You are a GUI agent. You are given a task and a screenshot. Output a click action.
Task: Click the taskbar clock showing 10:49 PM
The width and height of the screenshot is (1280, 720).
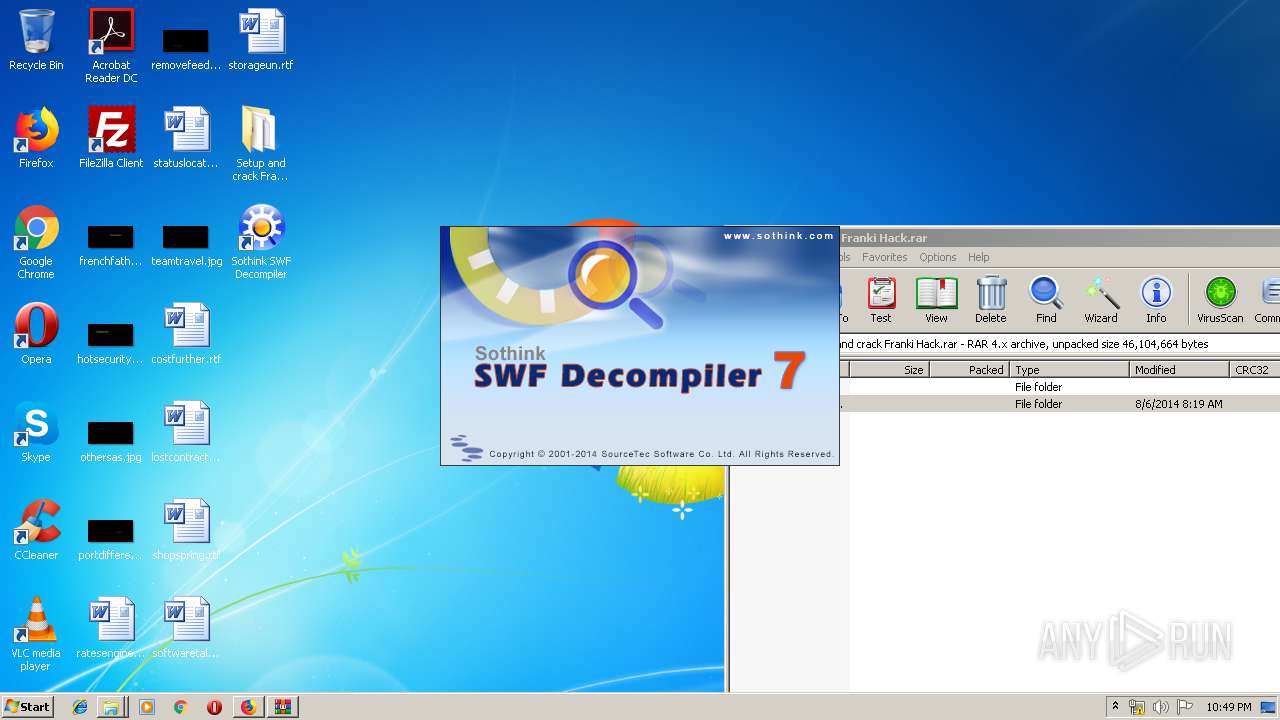[1229, 707]
